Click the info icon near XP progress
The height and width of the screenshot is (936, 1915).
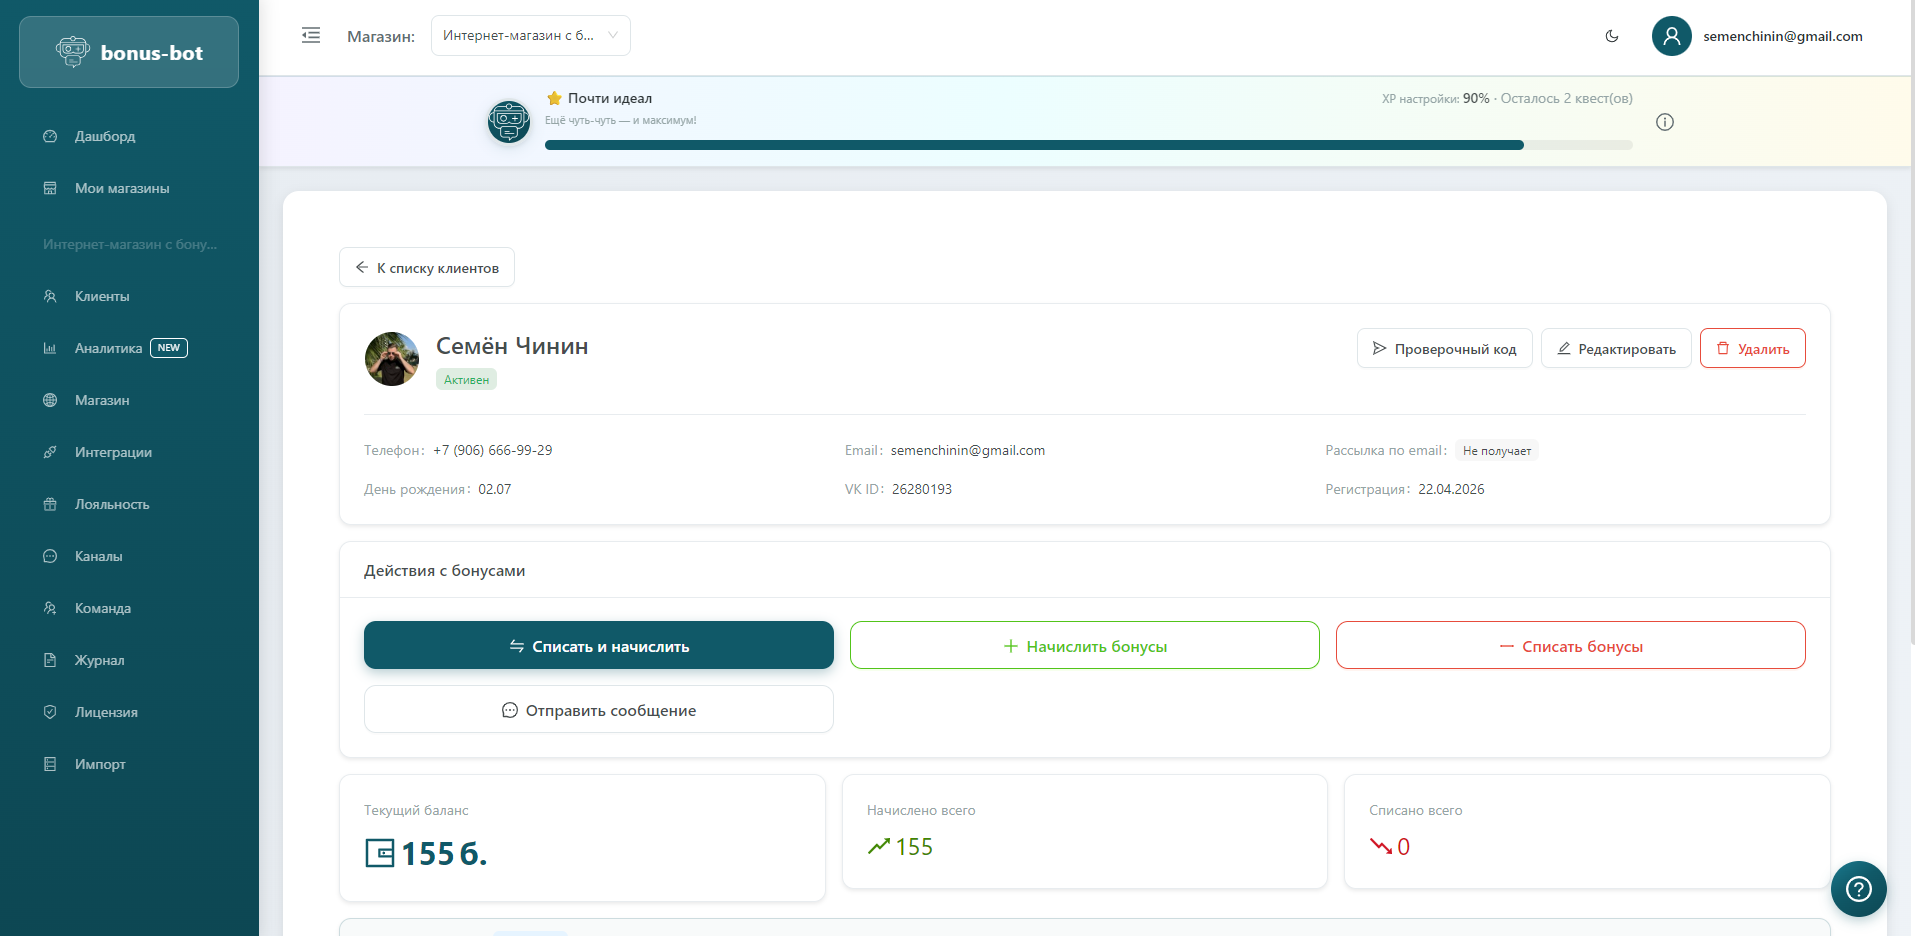click(x=1665, y=122)
